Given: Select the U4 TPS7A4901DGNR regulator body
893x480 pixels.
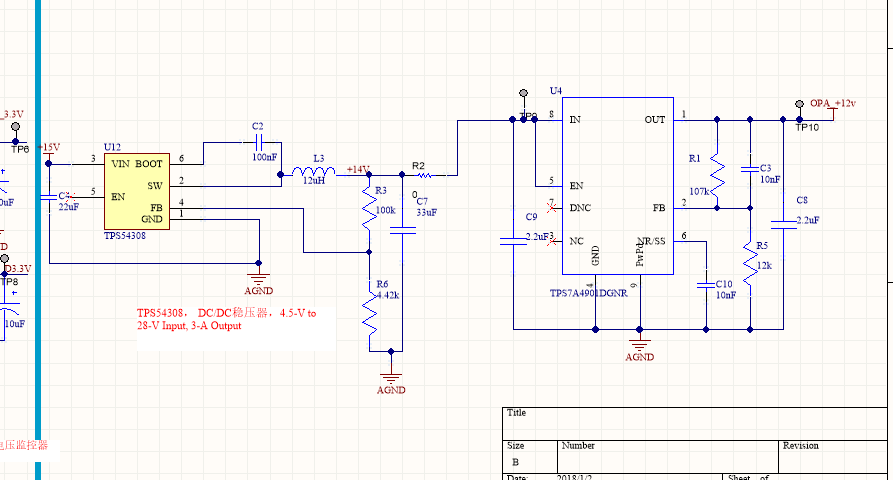Looking at the screenshot, I should (x=618, y=186).
